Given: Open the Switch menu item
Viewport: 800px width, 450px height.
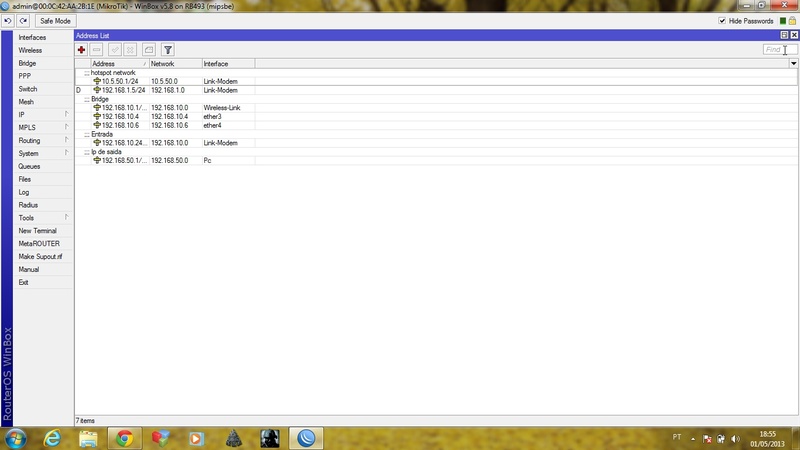Looking at the screenshot, I should pyautogui.click(x=28, y=89).
